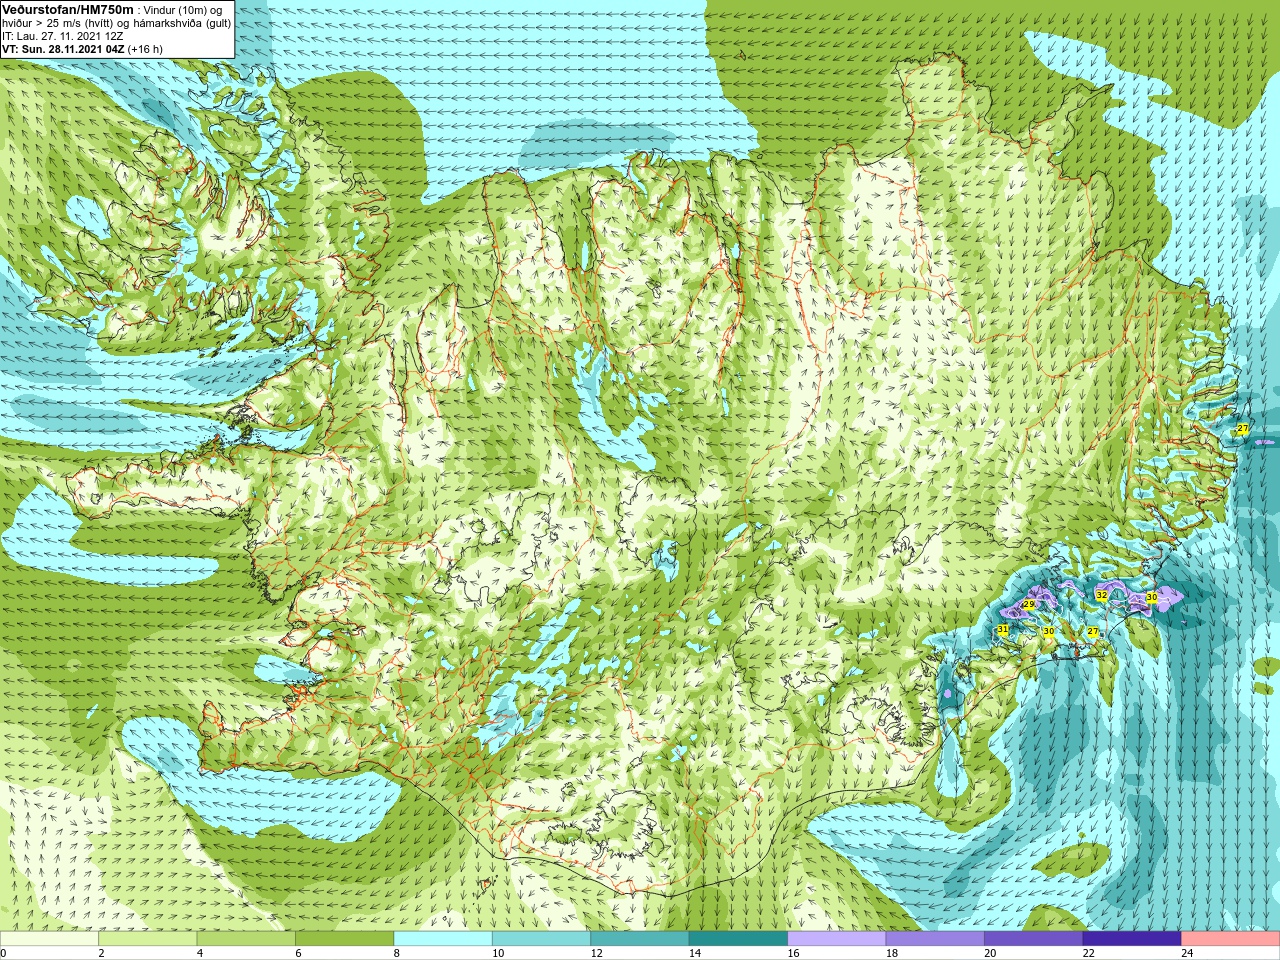Click the legend scale number 6
The image size is (1280, 960).
pyautogui.click(x=298, y=953)
